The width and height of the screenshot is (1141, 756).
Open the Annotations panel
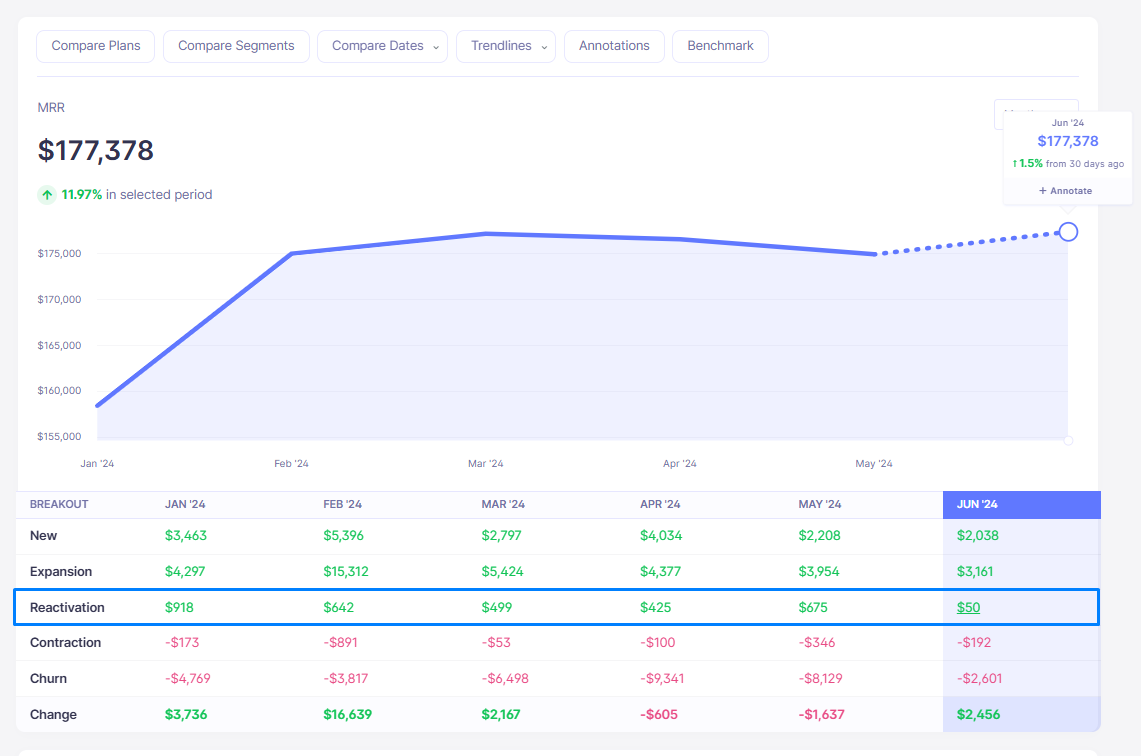pos(614,46)
